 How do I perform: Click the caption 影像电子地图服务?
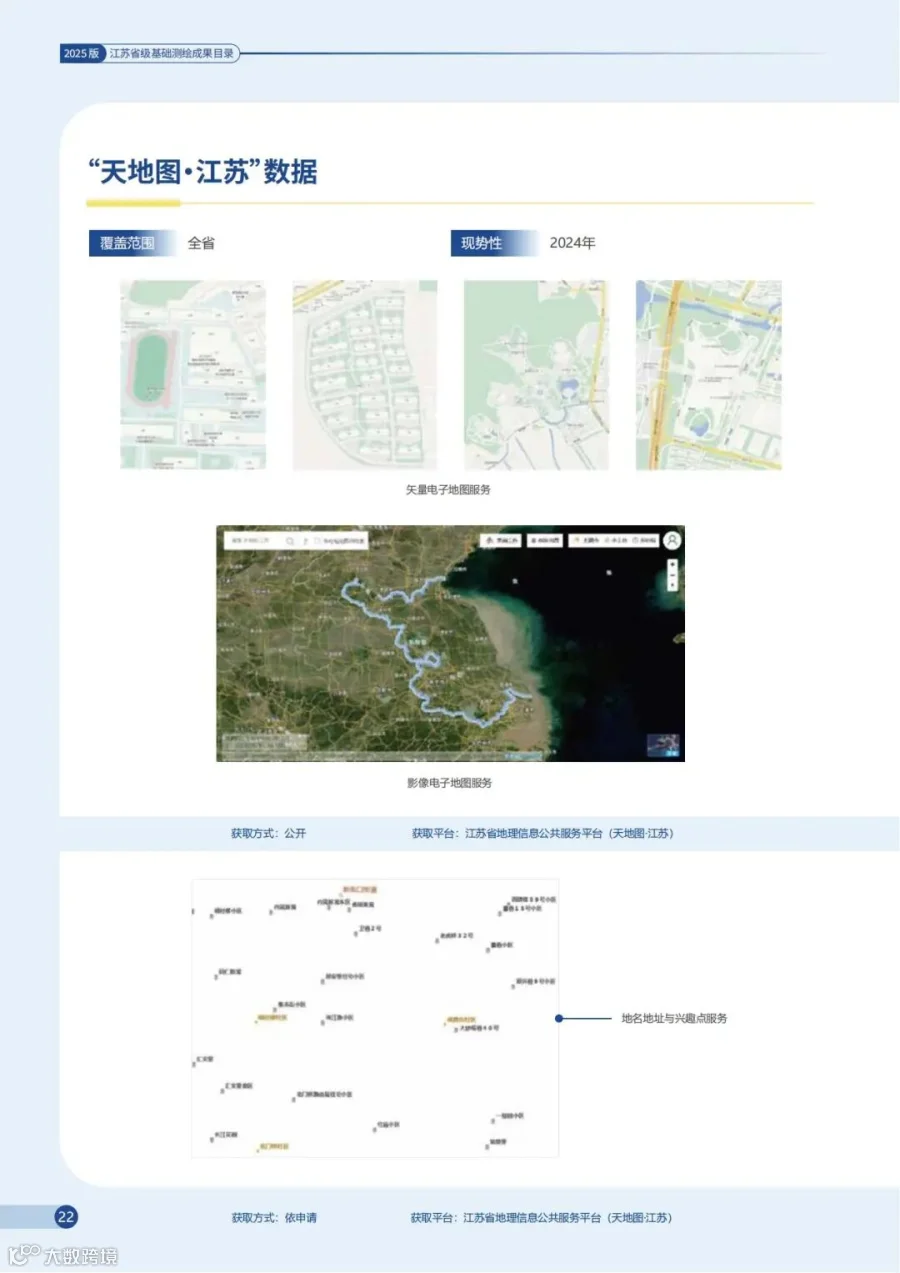point(450,783)
